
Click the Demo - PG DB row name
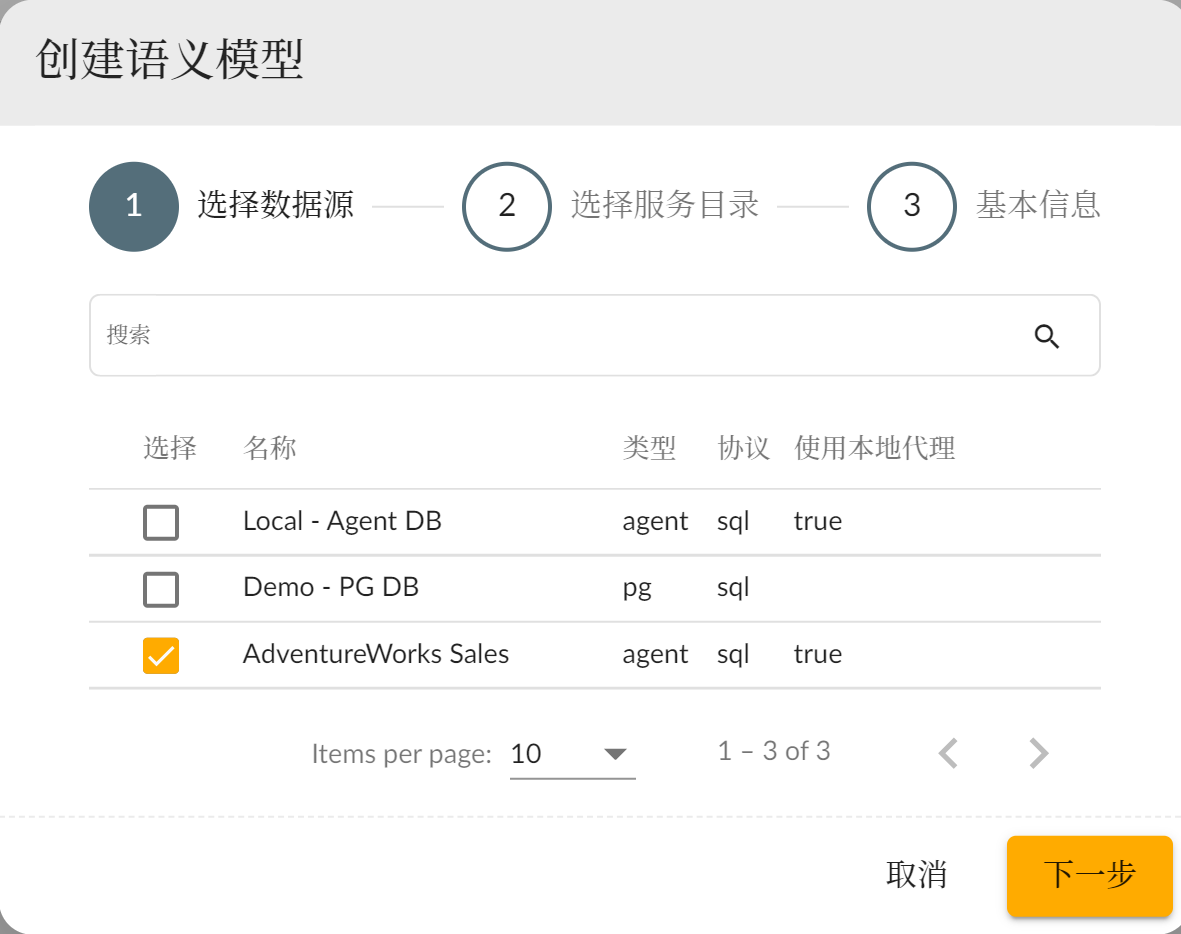[x=331, y=587]
